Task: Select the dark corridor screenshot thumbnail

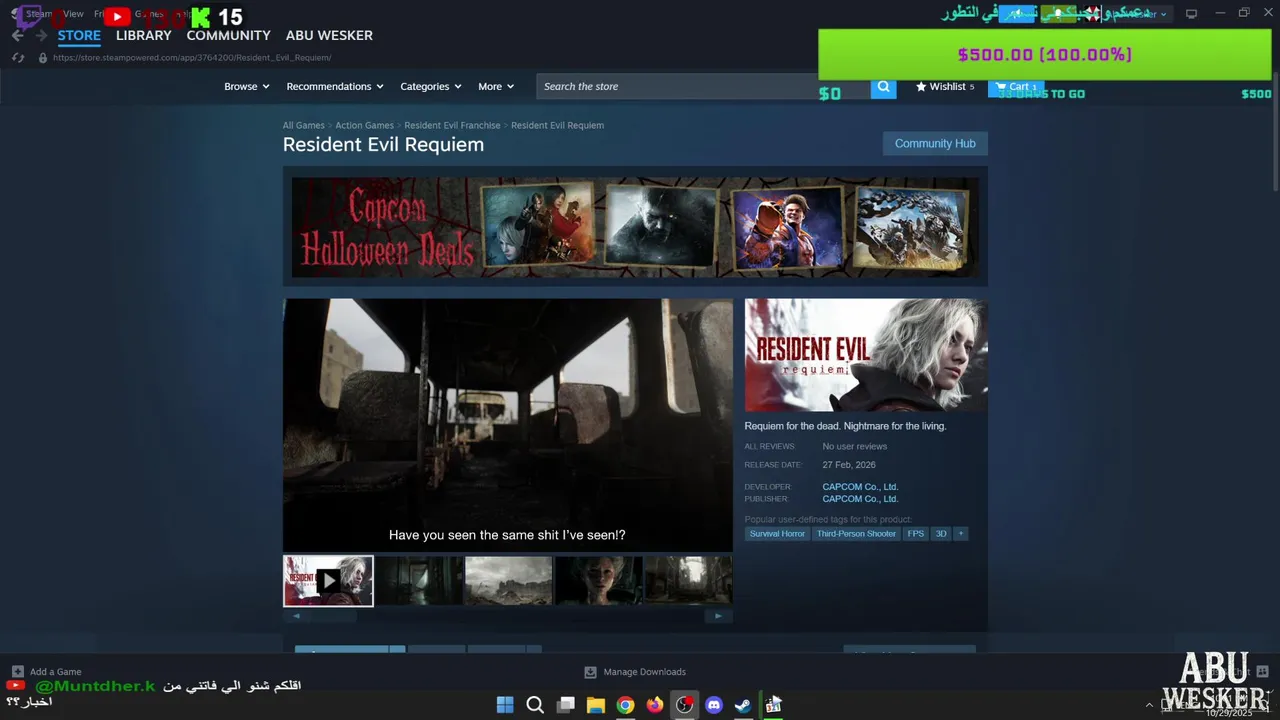Action: (418, 580)
